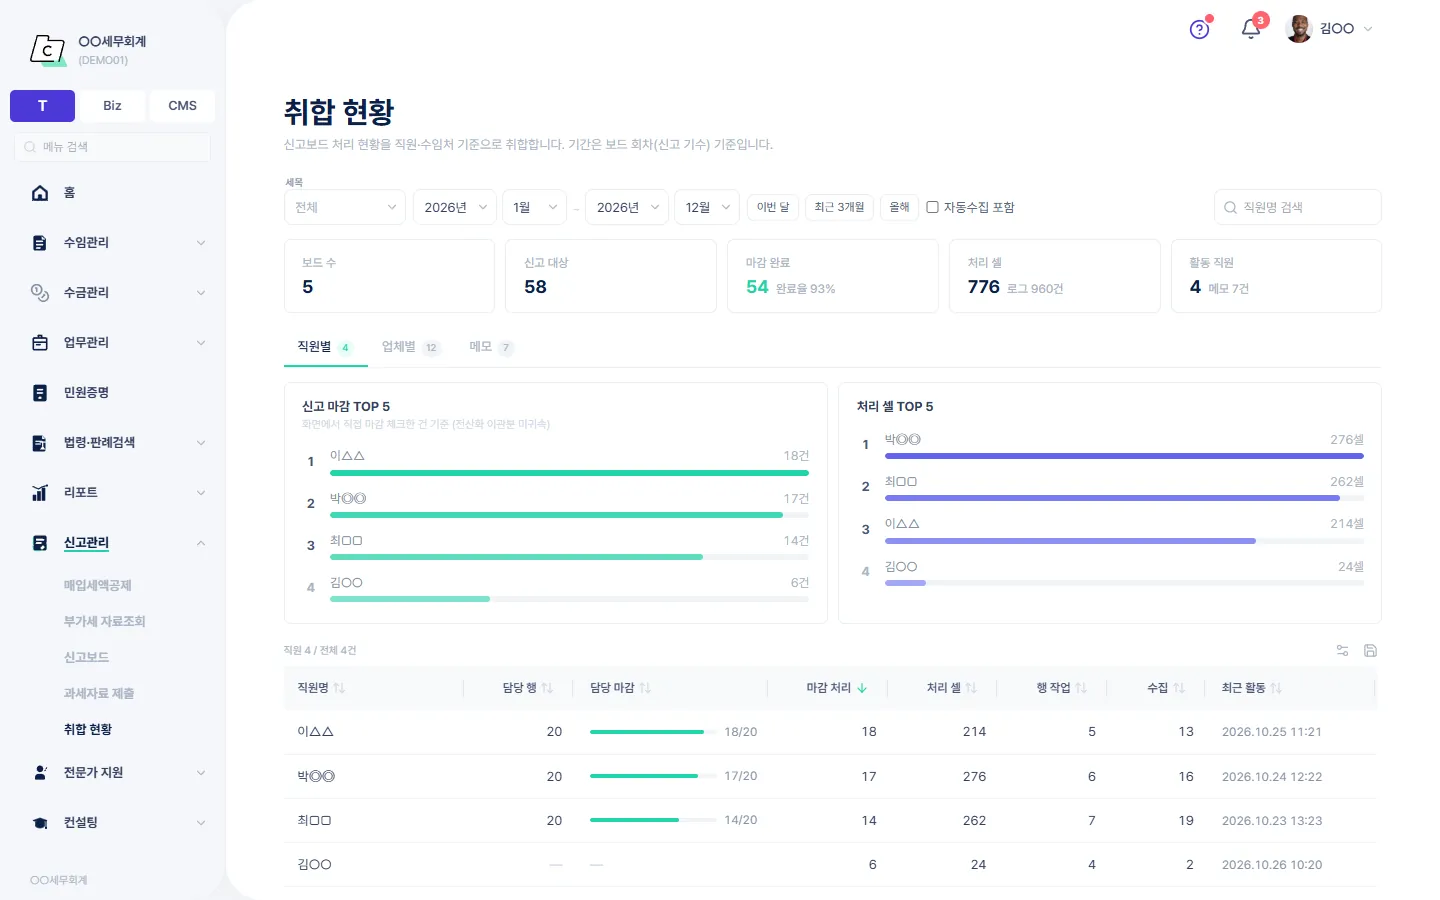Click 이△△ progress bar in 신고 마감 TOP 5

point(569,473)
